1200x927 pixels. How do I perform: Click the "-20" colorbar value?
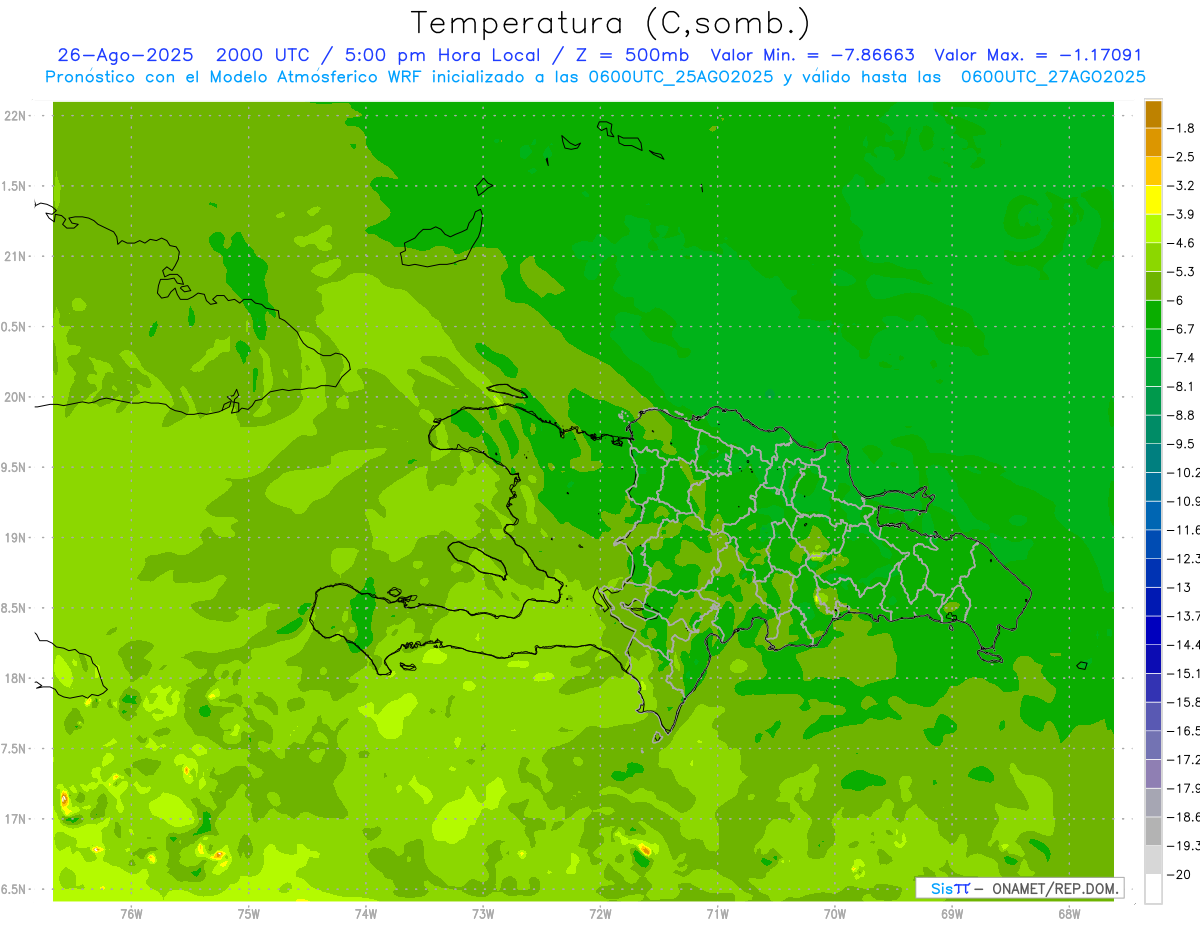click(1178, 875)
